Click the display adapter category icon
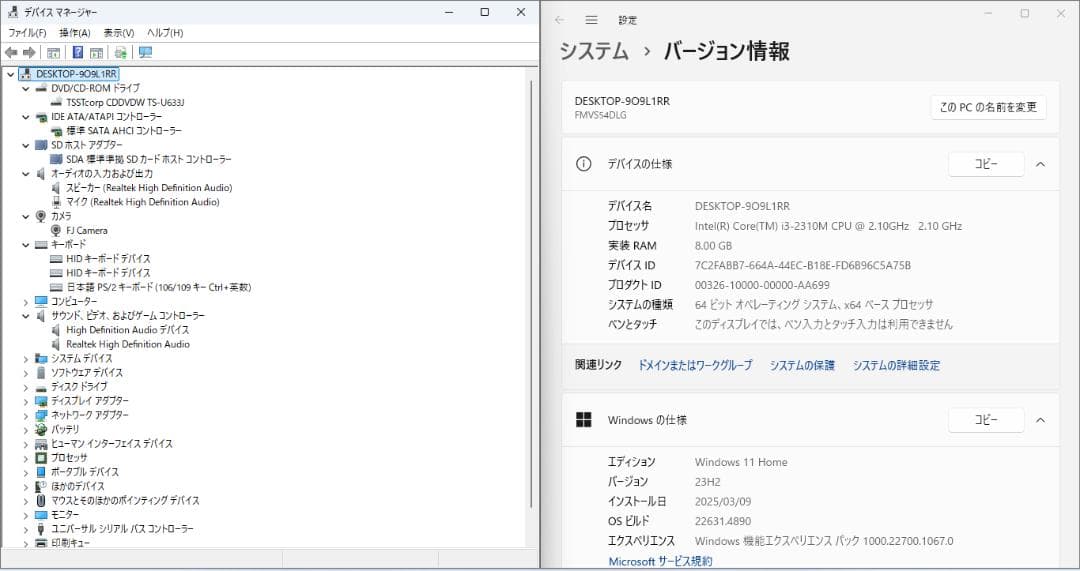This screenshot has width=1080, height=571. point(41,401)
